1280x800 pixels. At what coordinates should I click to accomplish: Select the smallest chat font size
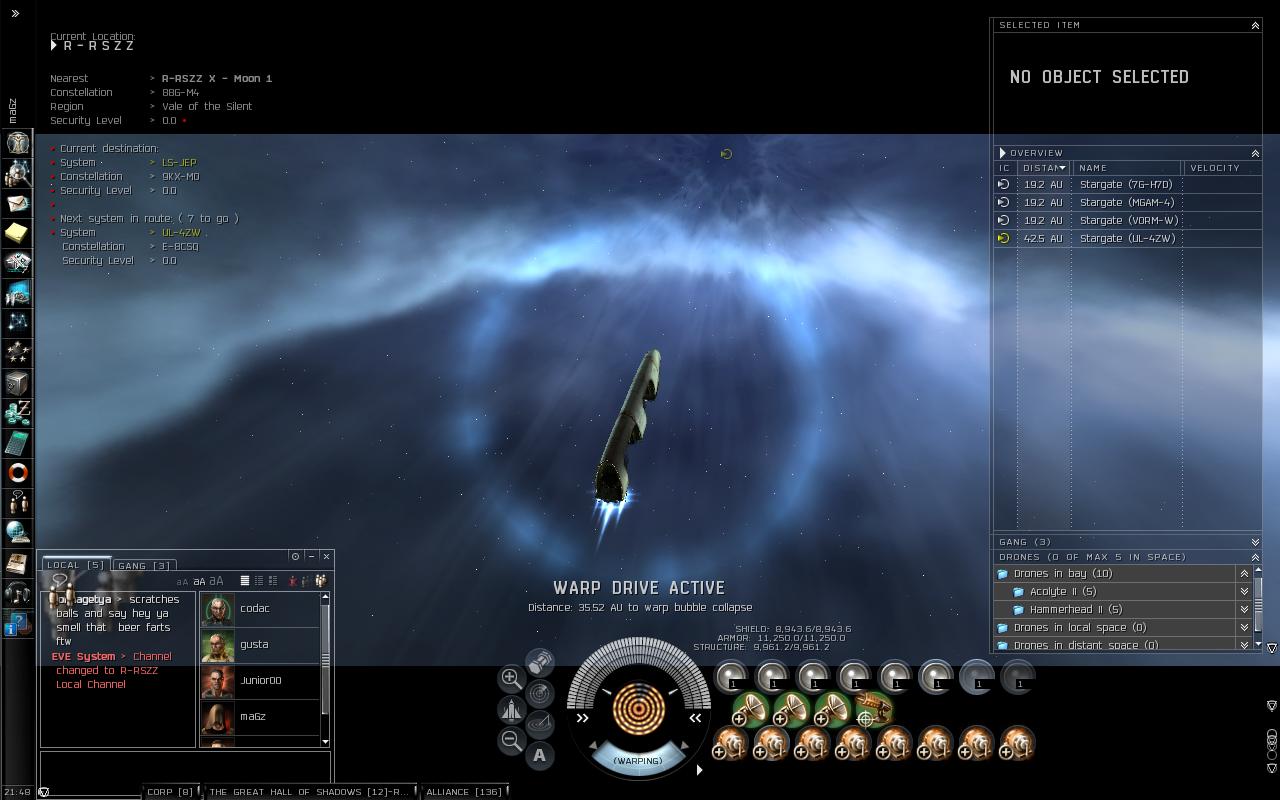click(x=182, y=582)
